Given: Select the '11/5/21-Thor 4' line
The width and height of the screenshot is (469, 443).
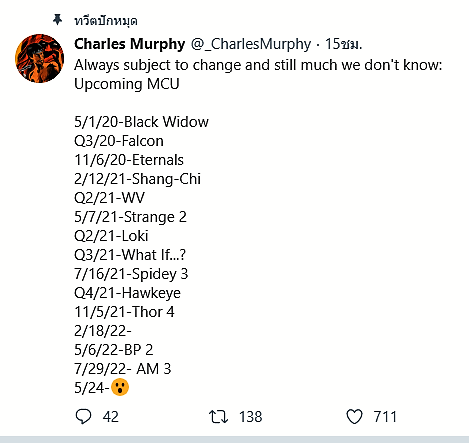Looking at the screenshot, I should (124, 312).
